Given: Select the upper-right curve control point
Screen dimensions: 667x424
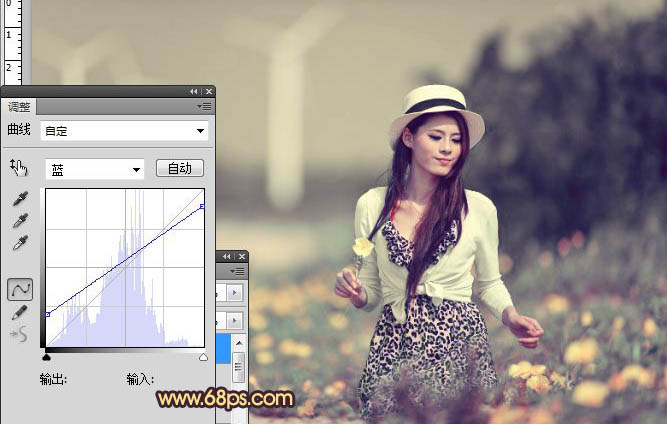Looking at the screenshot, I should [202, 207].
